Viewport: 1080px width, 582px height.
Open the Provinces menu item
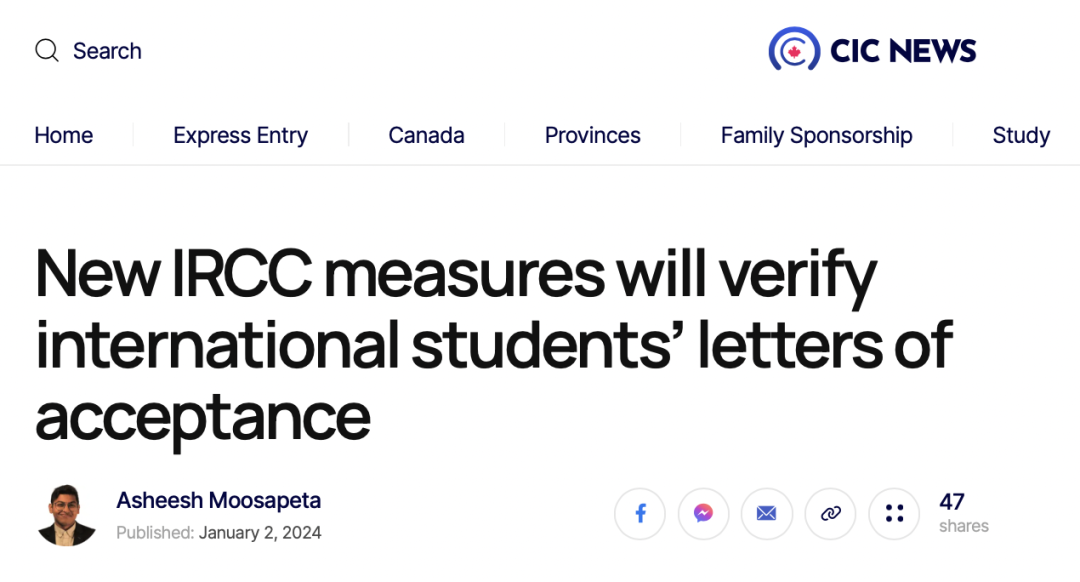click(x=592, y=135)
